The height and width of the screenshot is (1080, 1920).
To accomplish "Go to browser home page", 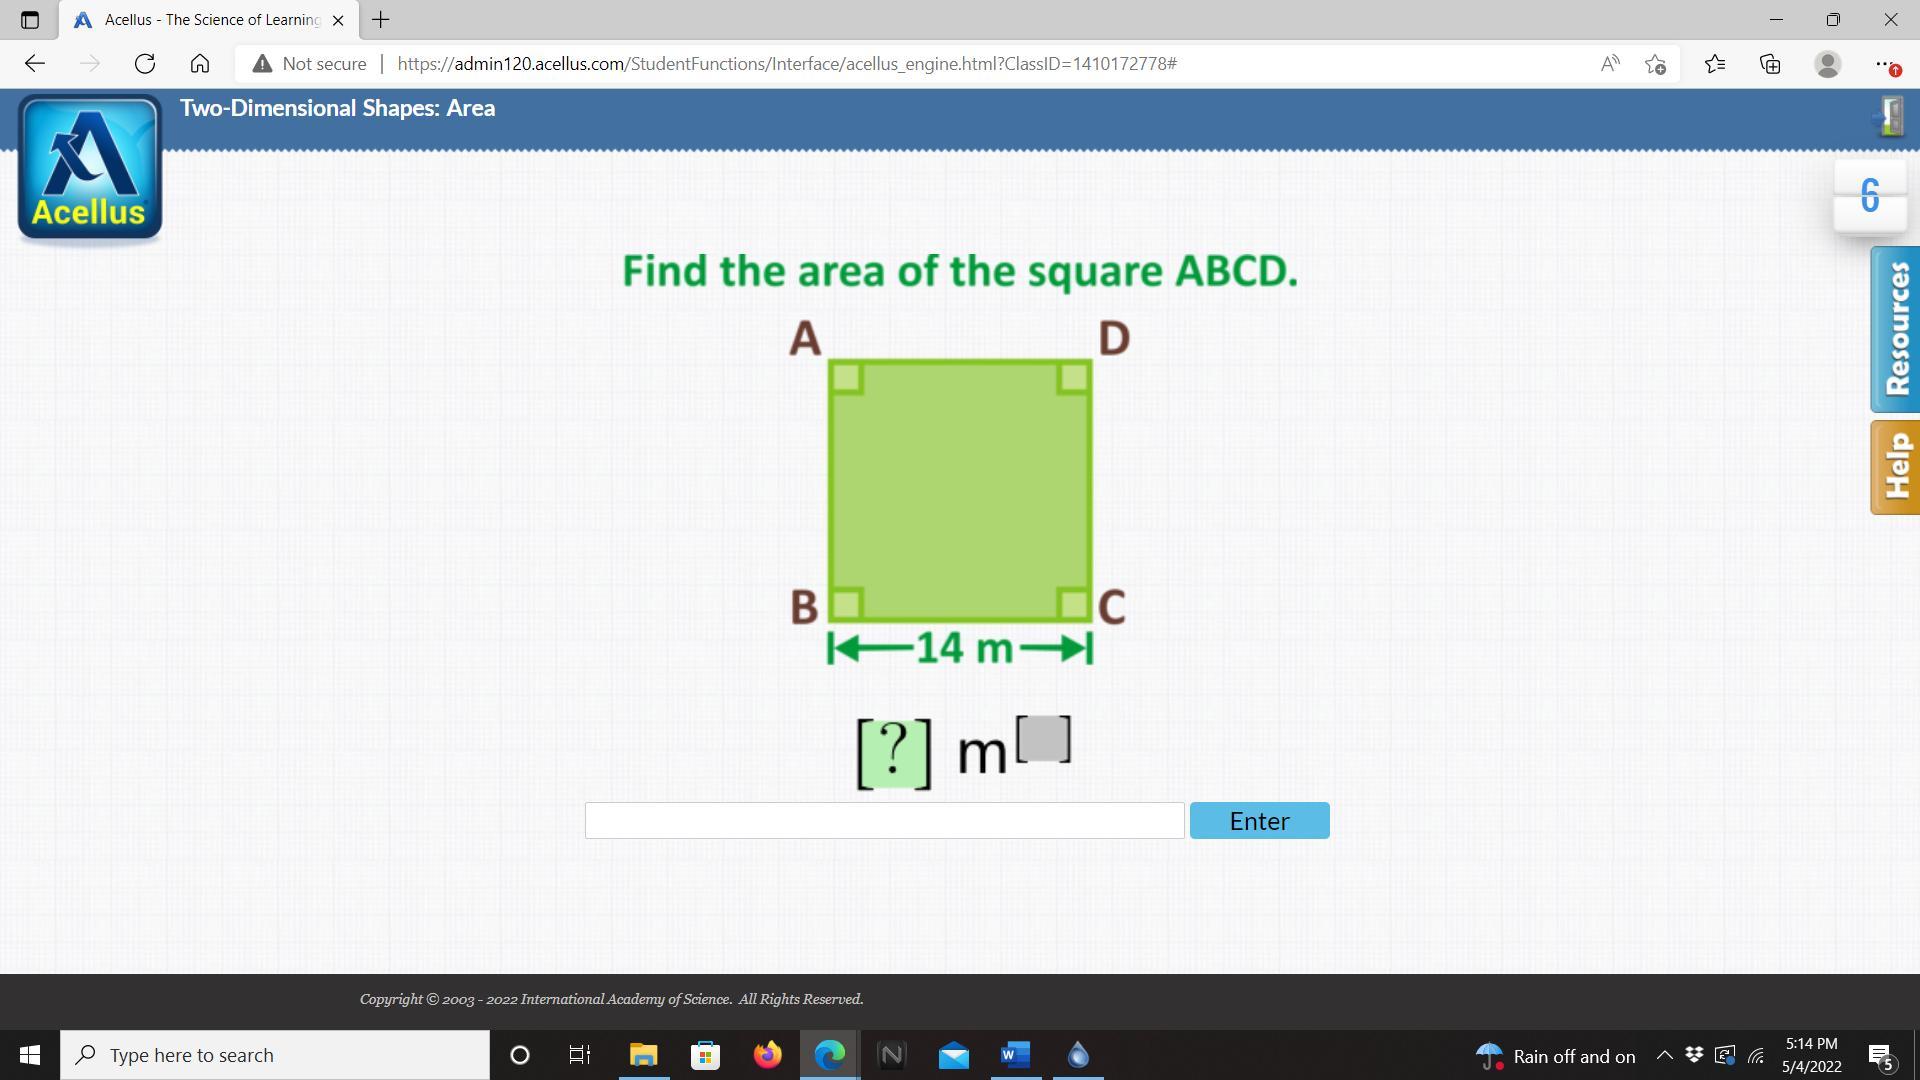I will 200,64.
